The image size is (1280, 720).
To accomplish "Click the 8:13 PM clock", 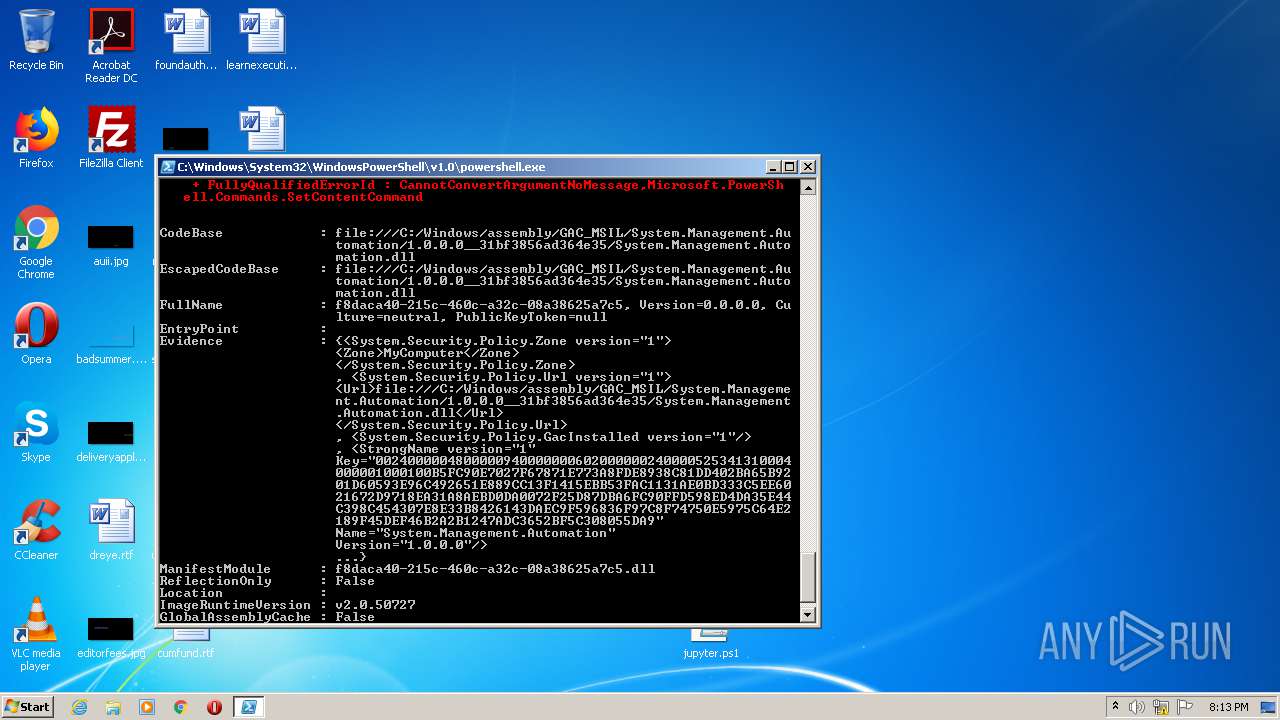I will 1228,707.
